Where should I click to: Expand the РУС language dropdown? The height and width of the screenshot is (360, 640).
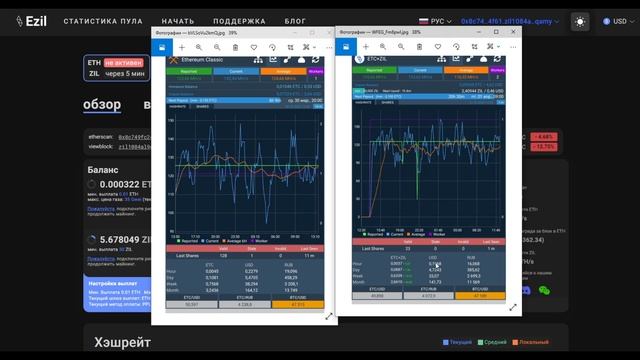tap(436, 21)
